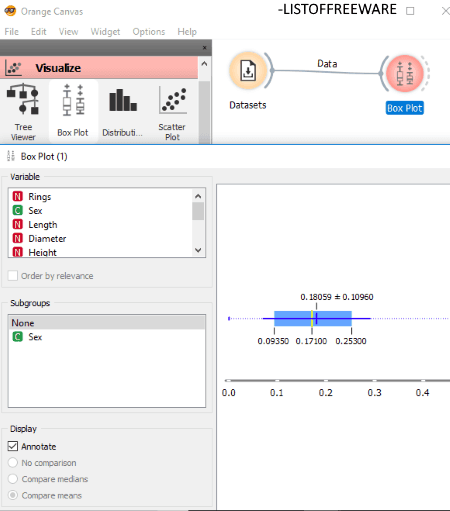Toggle the Annotate checkbox
Screen dimensions: 450x511
(13, 446)
